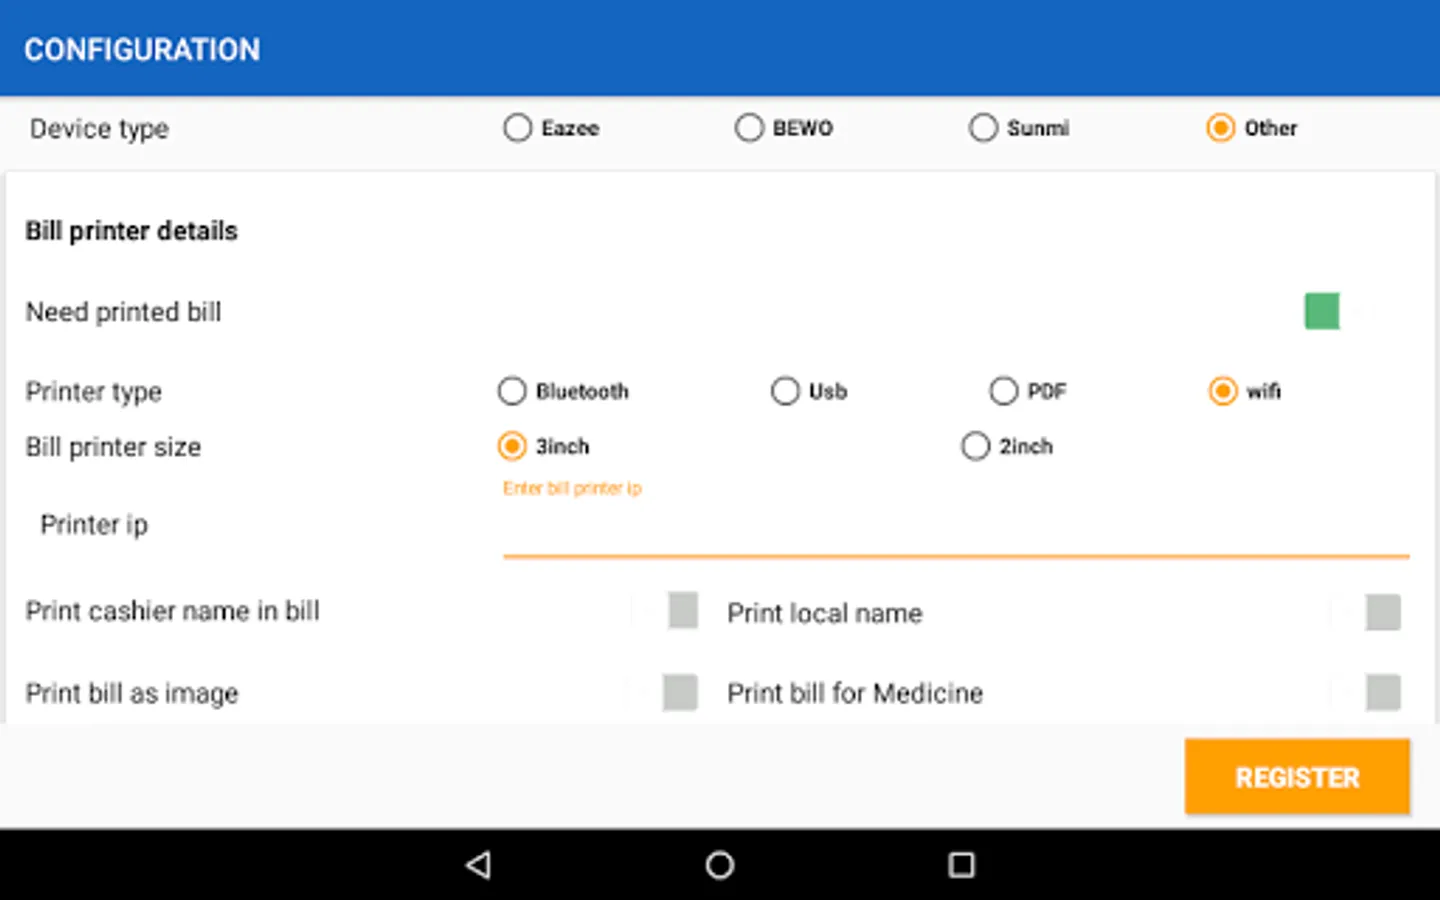Tap the REGISTER button
This screenshot has width=1440, height=900.
(x=1297, y=777)
